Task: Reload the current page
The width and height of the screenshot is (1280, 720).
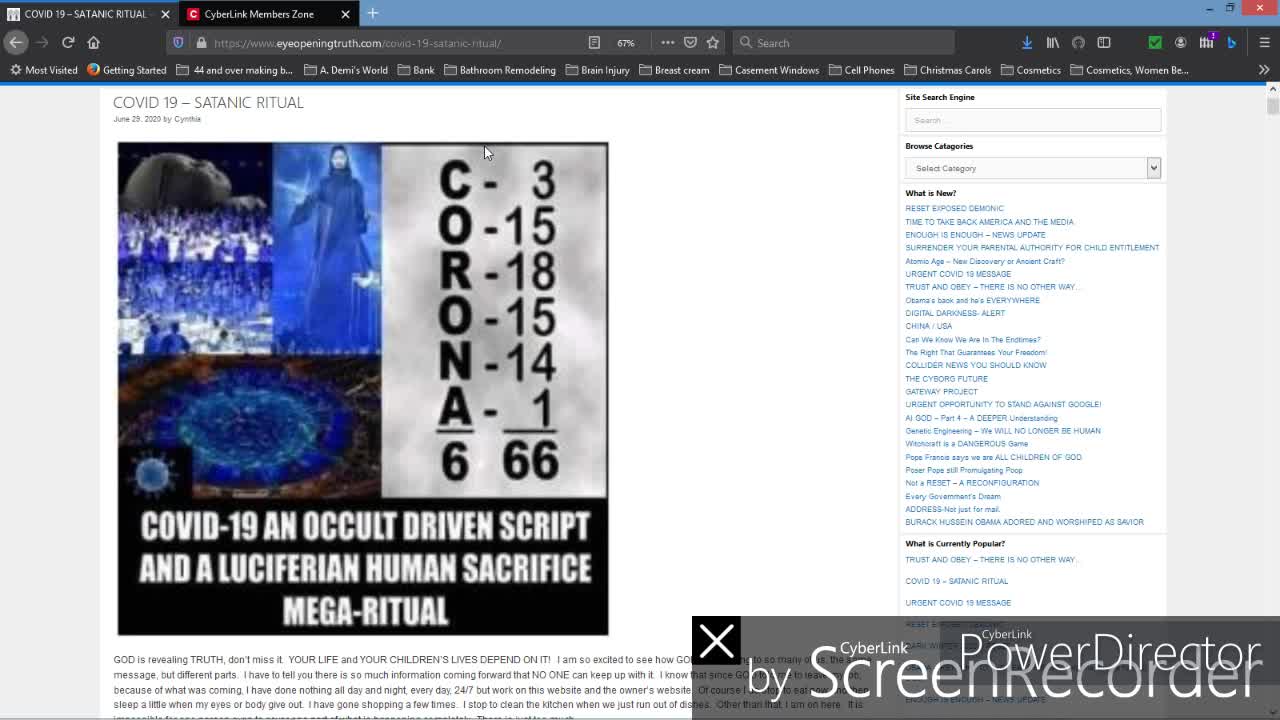Action: pos(68,42)
